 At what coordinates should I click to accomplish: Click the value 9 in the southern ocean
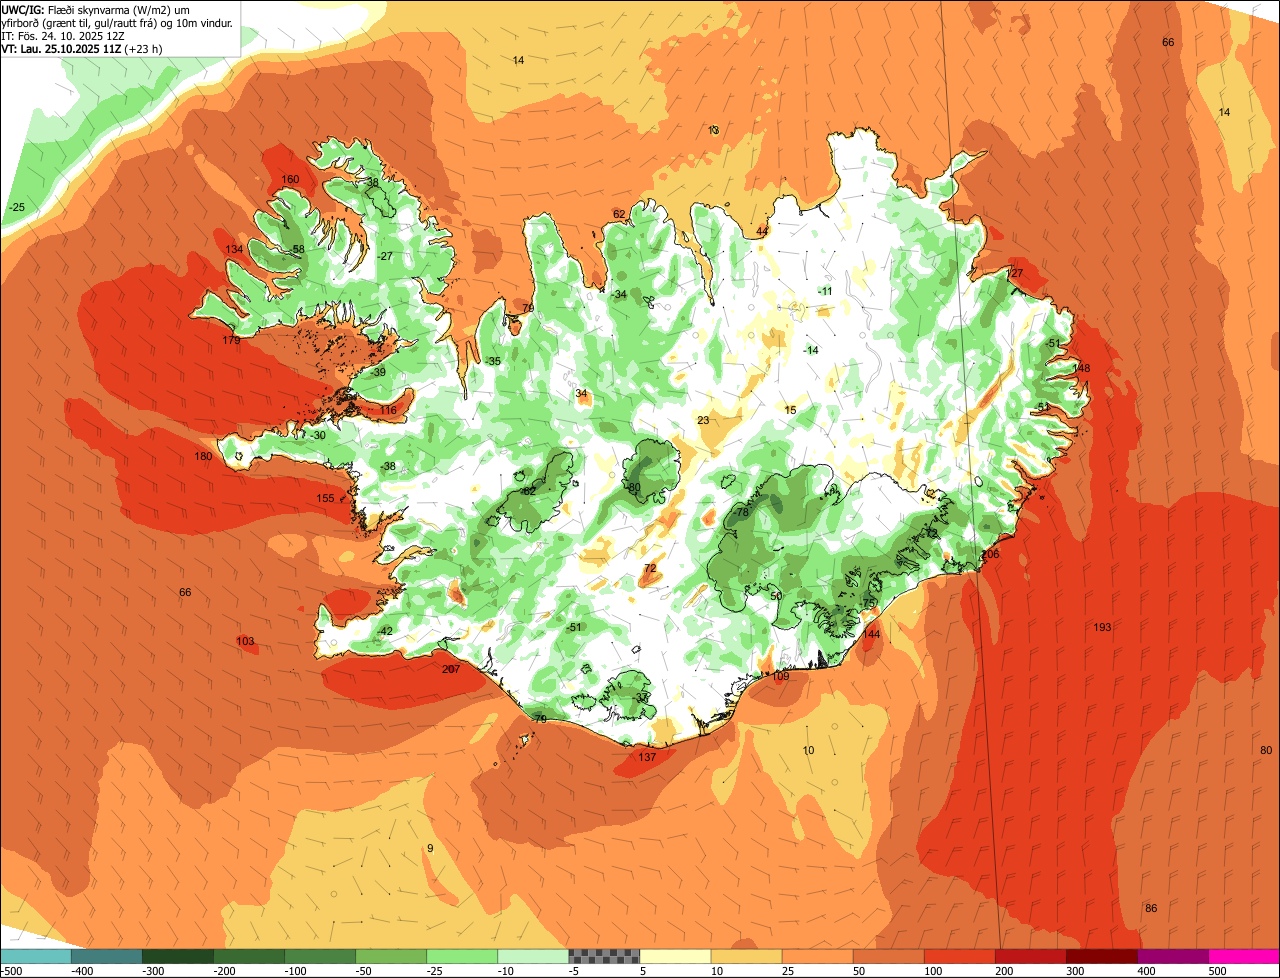coord(430,849)
